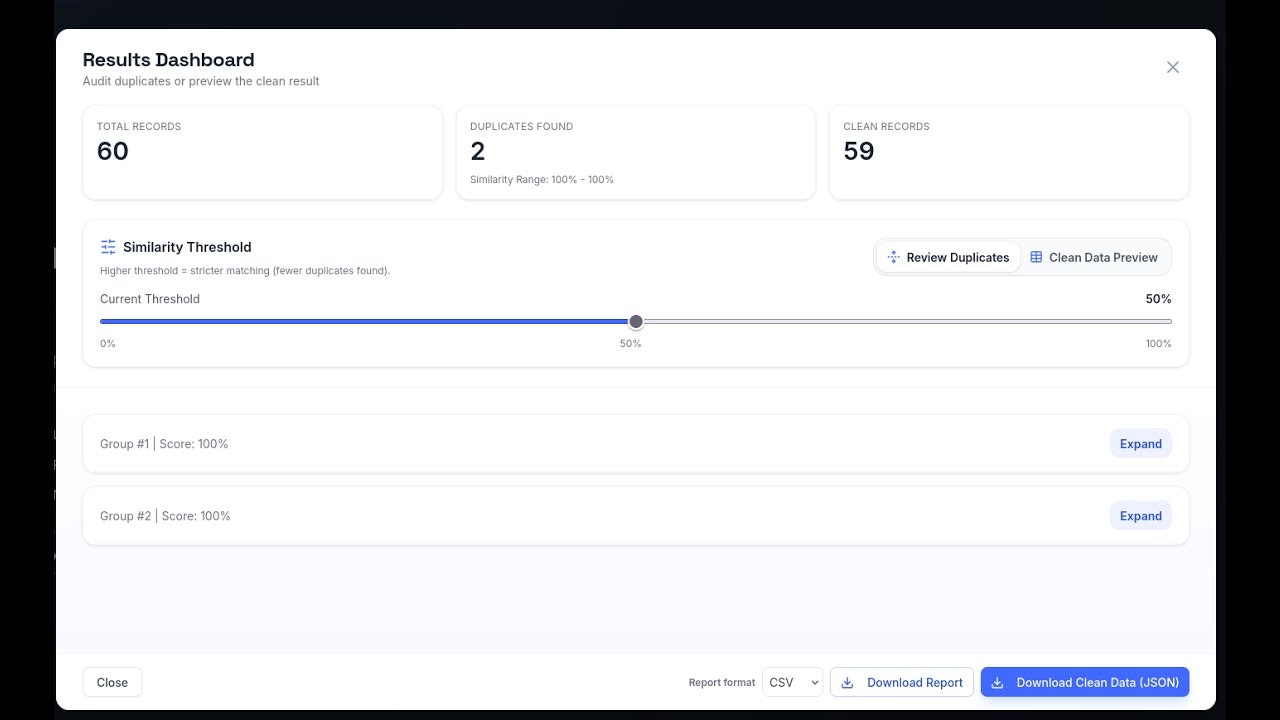
Task: Click the download icon on Download Clean Data
Action: click(997, 682)
